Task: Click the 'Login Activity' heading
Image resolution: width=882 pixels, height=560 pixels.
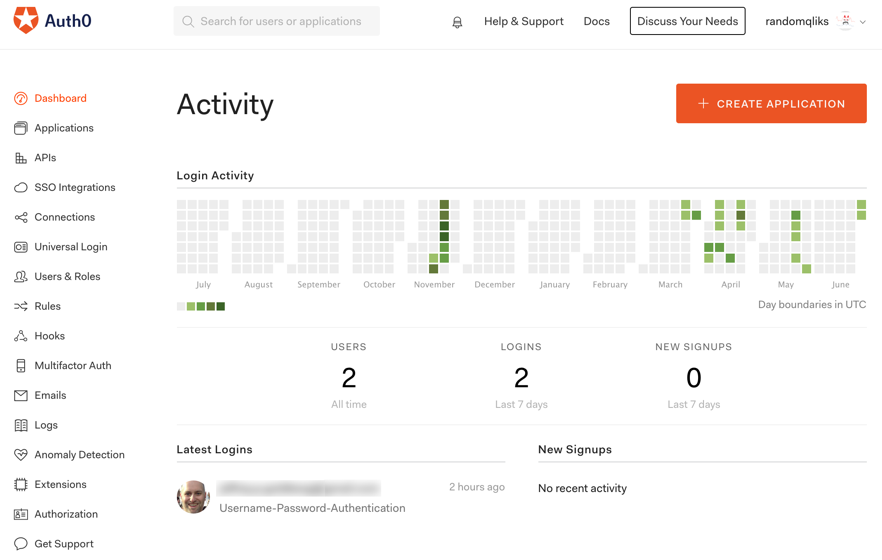Action: point(215,175)
